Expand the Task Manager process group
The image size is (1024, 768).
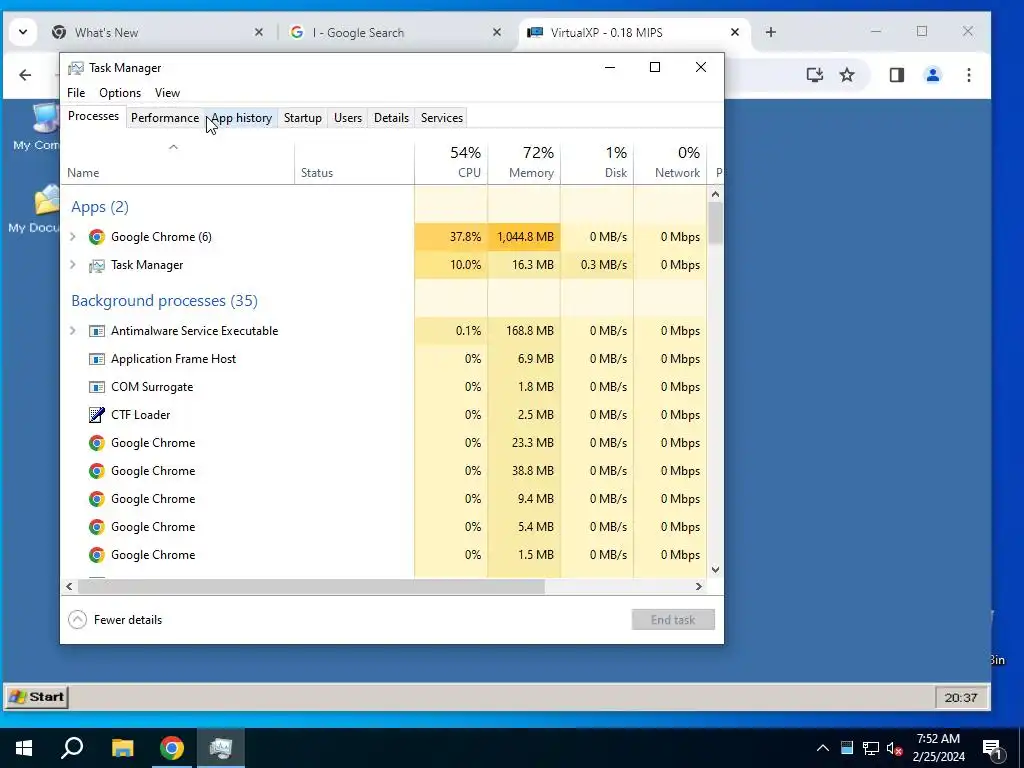point(73,265)
